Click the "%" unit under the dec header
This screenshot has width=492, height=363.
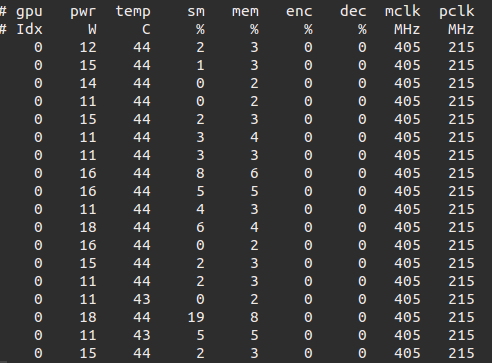coord(362,29)
